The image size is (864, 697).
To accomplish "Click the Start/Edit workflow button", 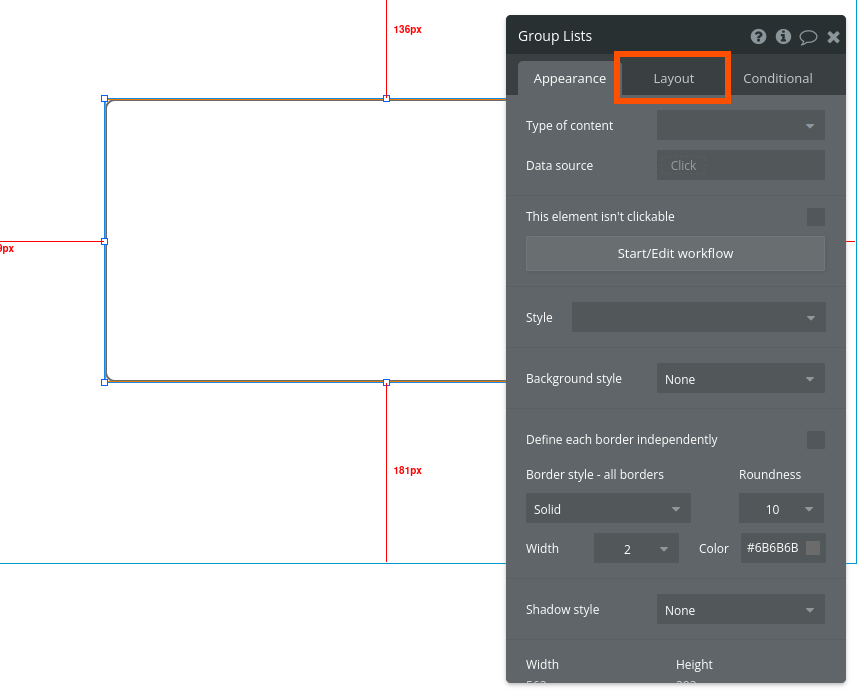I will click(675, 253).
